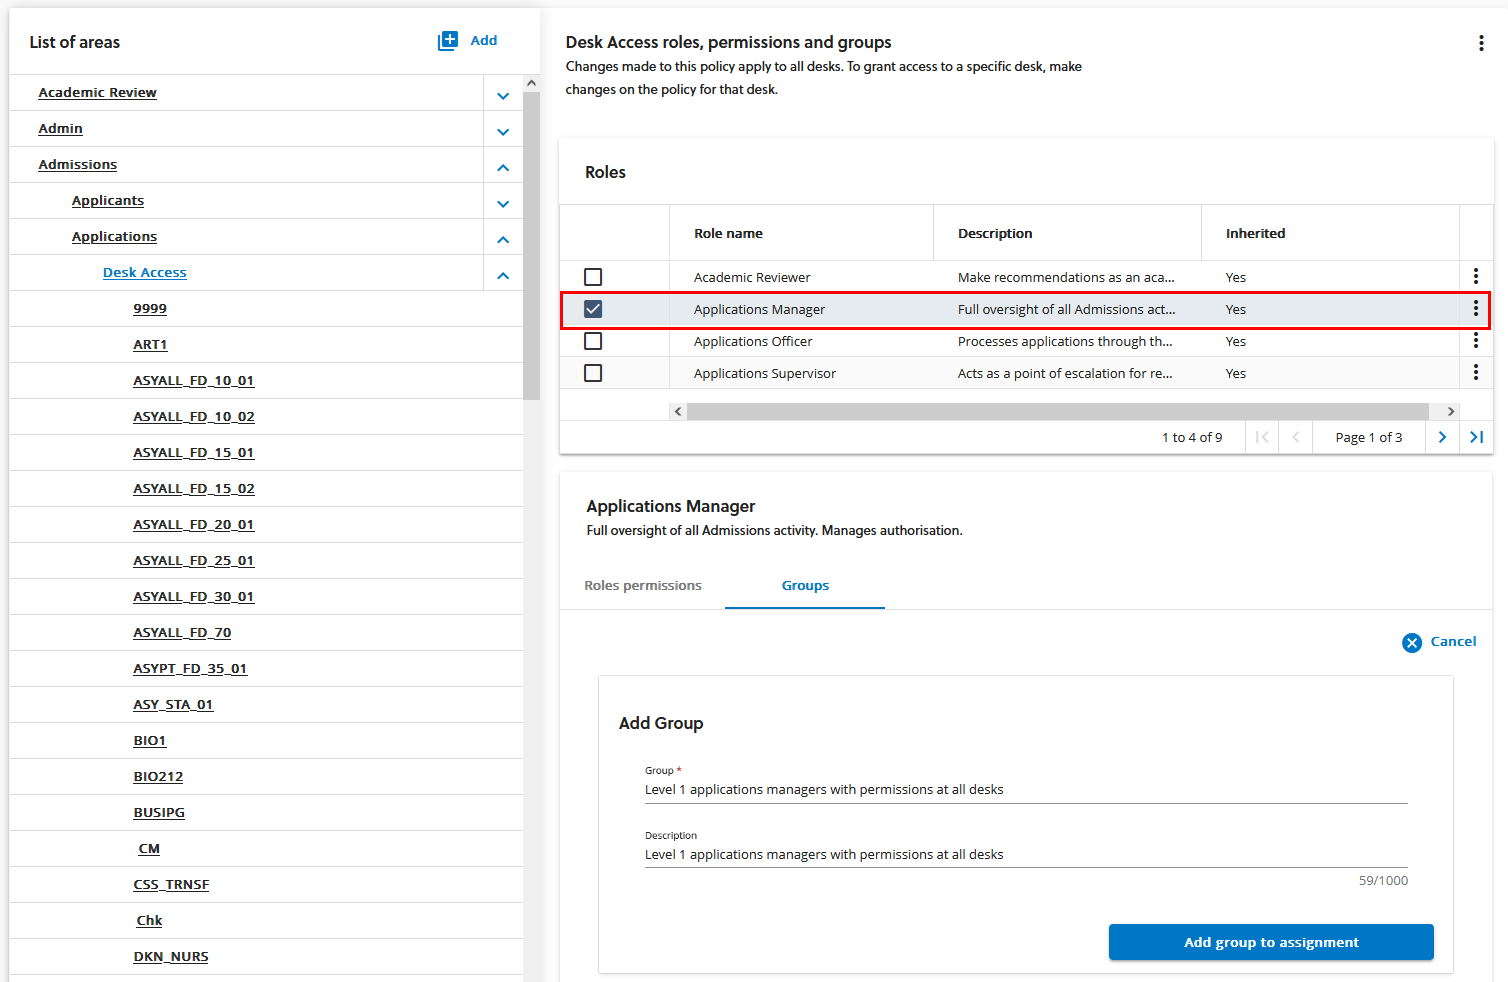This screenshot has width=1508, height=982.
Task: Expand the Applicants sub-area
Action: point(503,204)
